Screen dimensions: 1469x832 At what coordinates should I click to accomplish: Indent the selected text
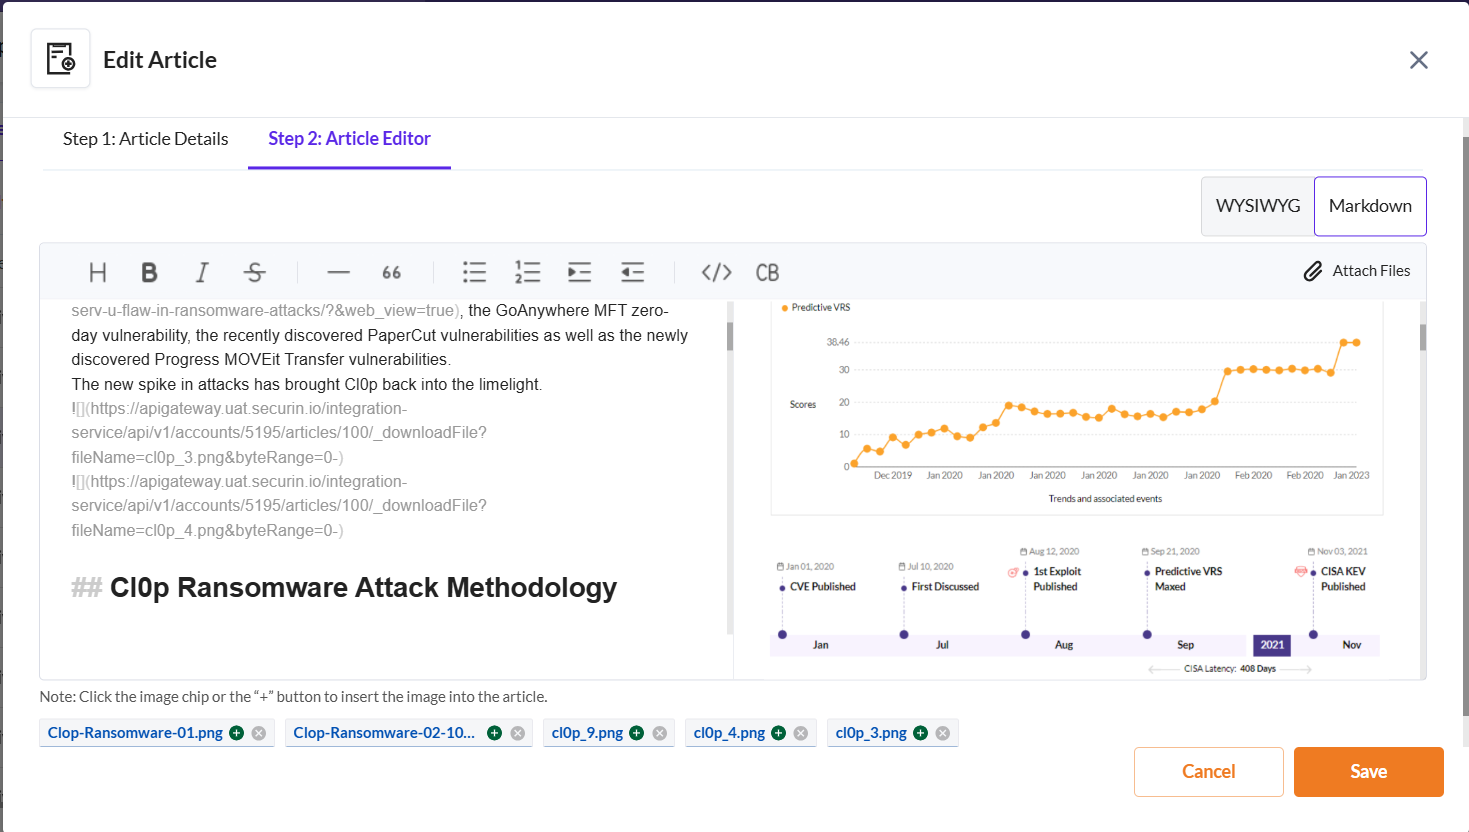(x=580, y=272)
